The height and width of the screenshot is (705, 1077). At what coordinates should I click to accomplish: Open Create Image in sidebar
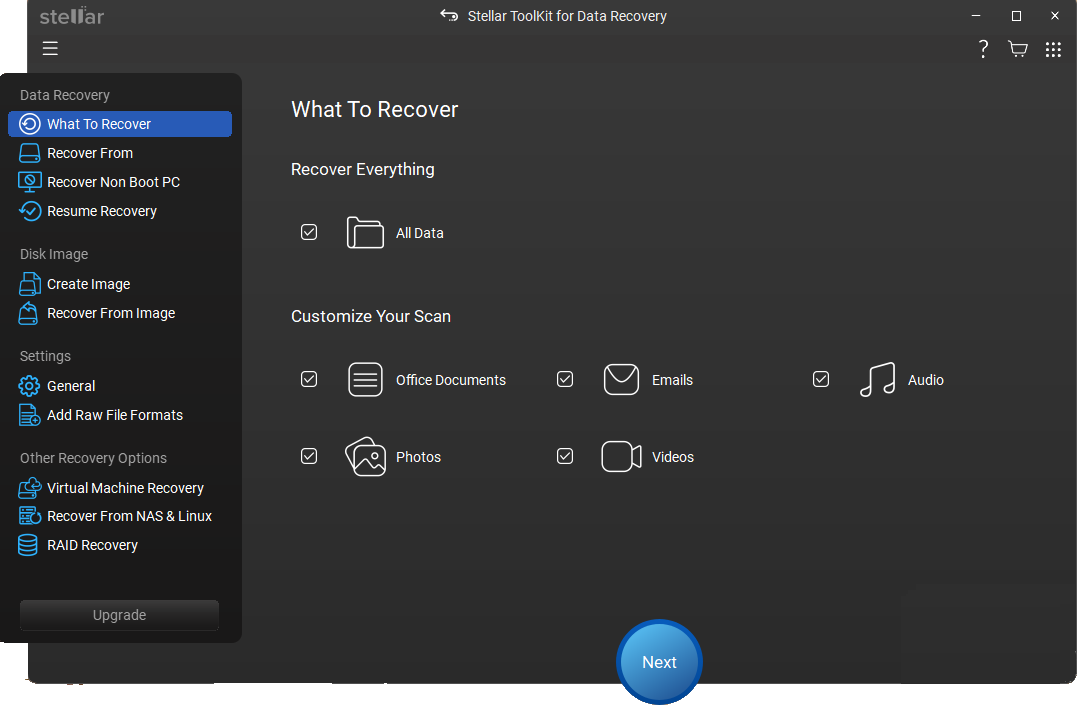88,284
